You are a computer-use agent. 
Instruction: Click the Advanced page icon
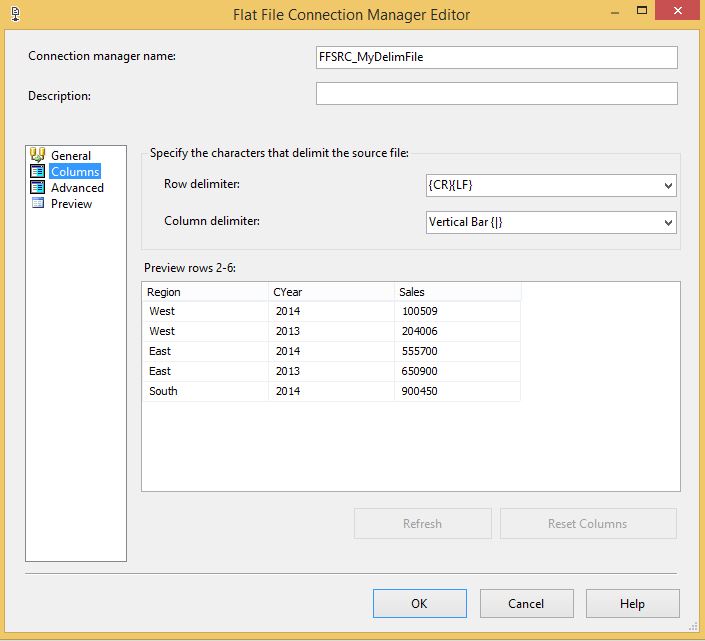point(38,188)
